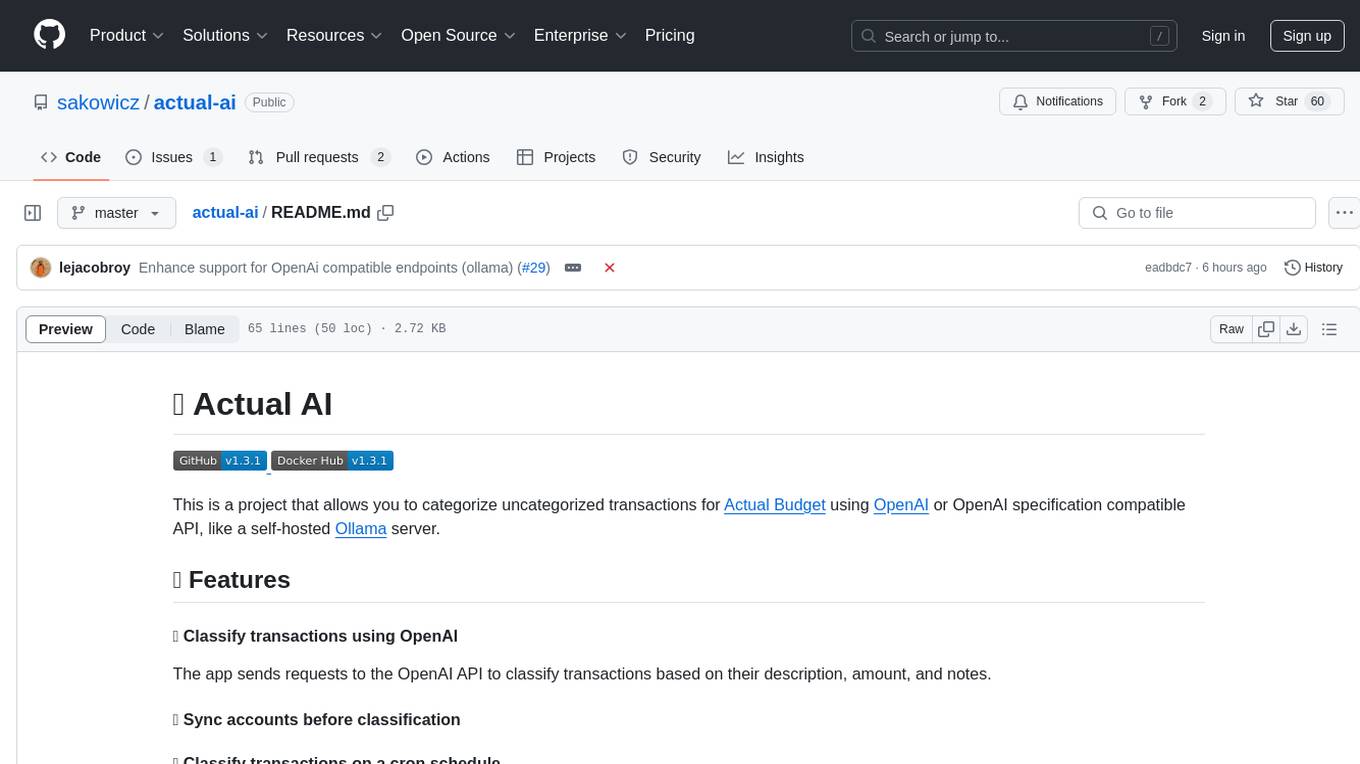Open the document outline

tap(1329, 329)
